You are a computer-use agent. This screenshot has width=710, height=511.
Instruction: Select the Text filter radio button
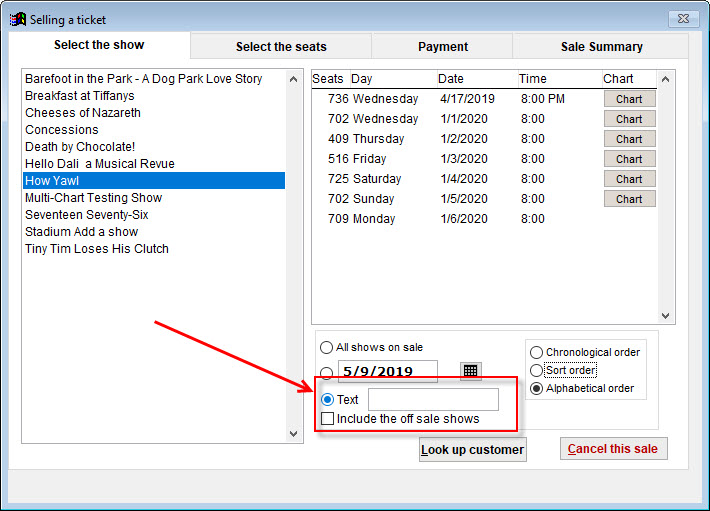(x=327, y=400)
